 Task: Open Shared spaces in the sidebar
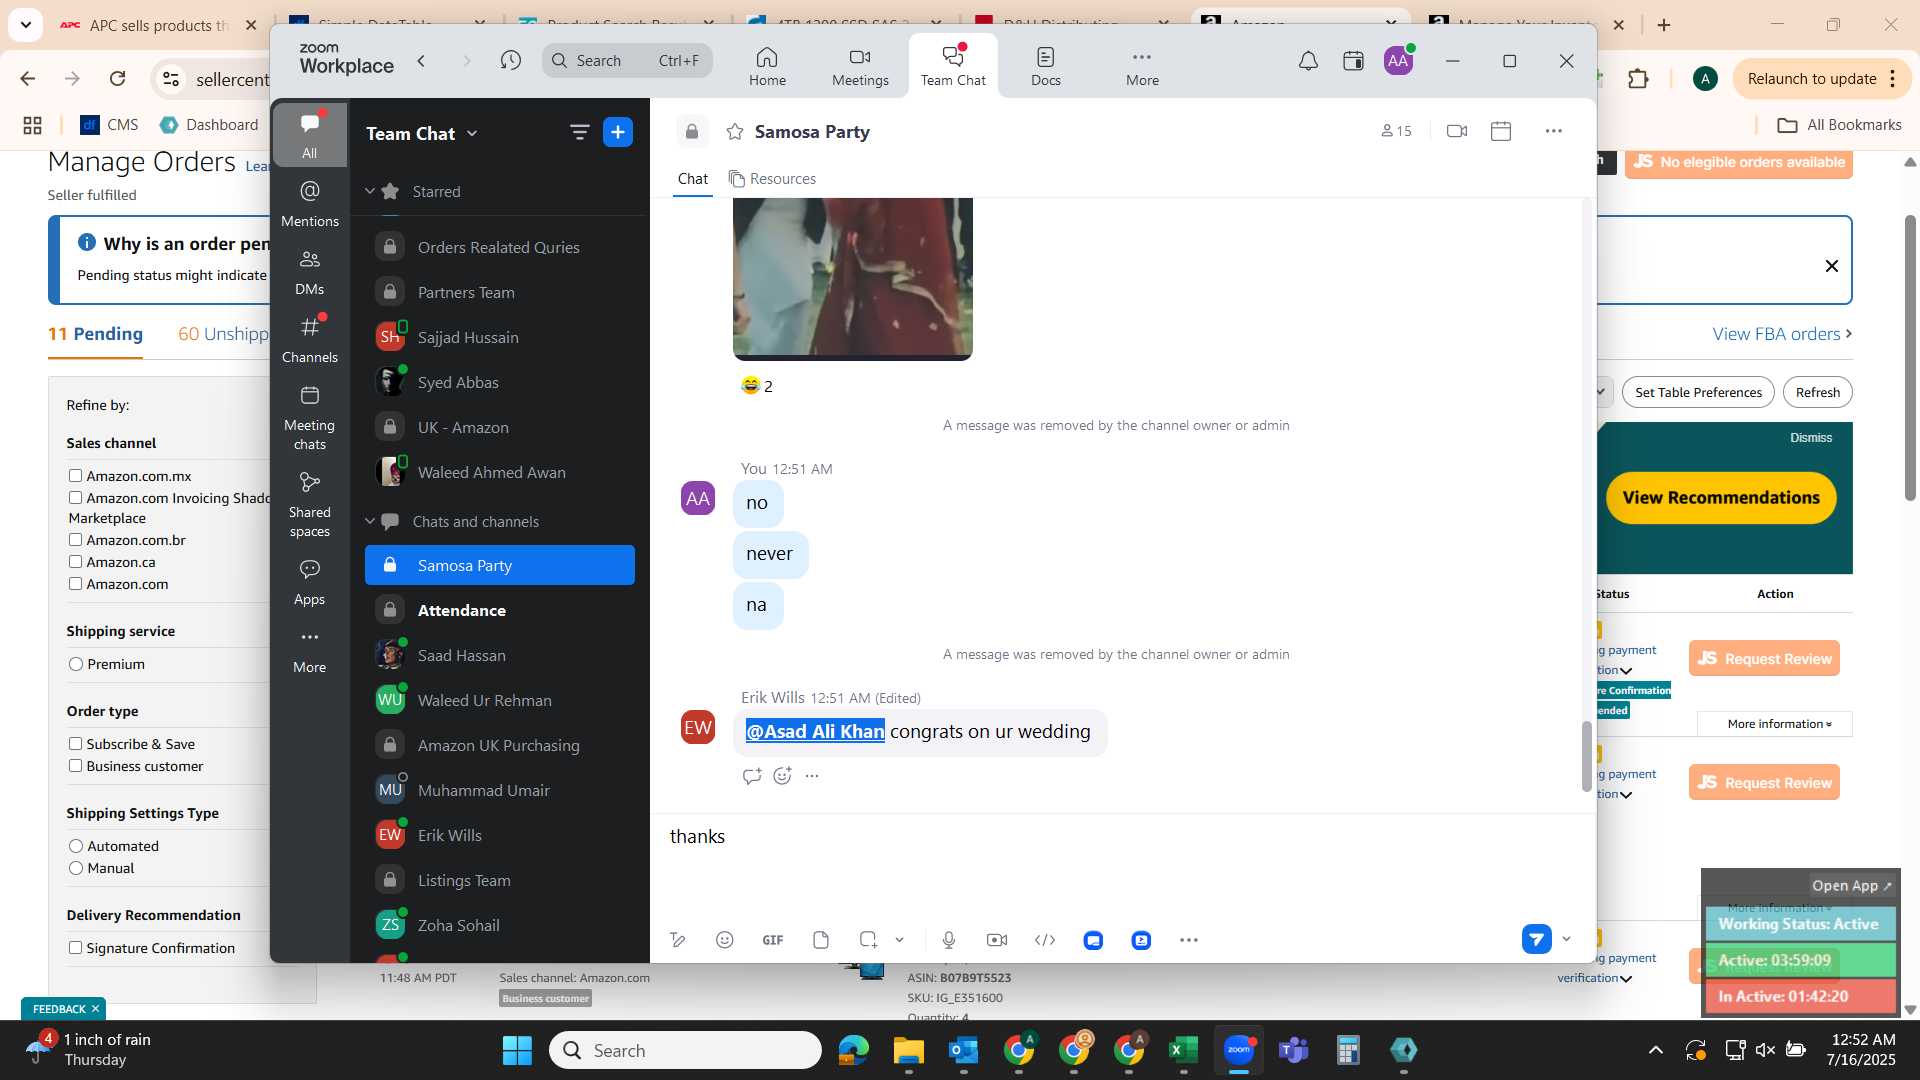310,504
